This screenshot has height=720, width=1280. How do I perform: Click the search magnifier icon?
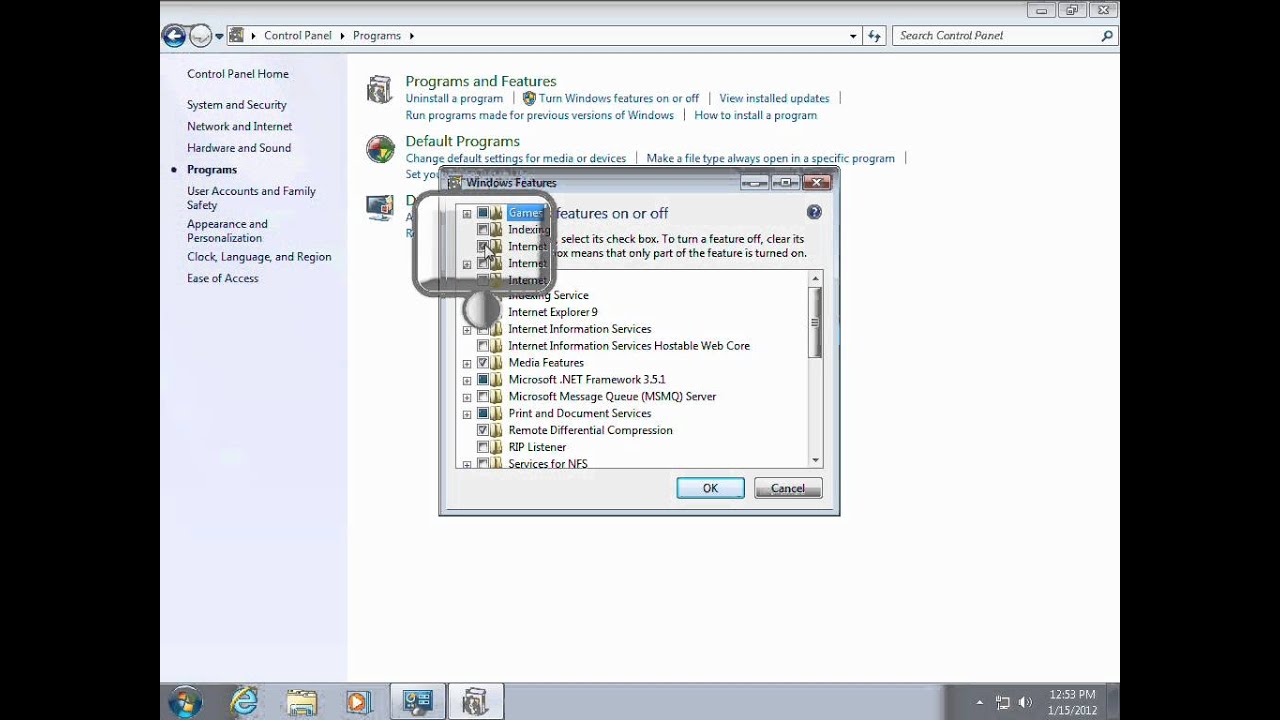(x=1107, y=36)
